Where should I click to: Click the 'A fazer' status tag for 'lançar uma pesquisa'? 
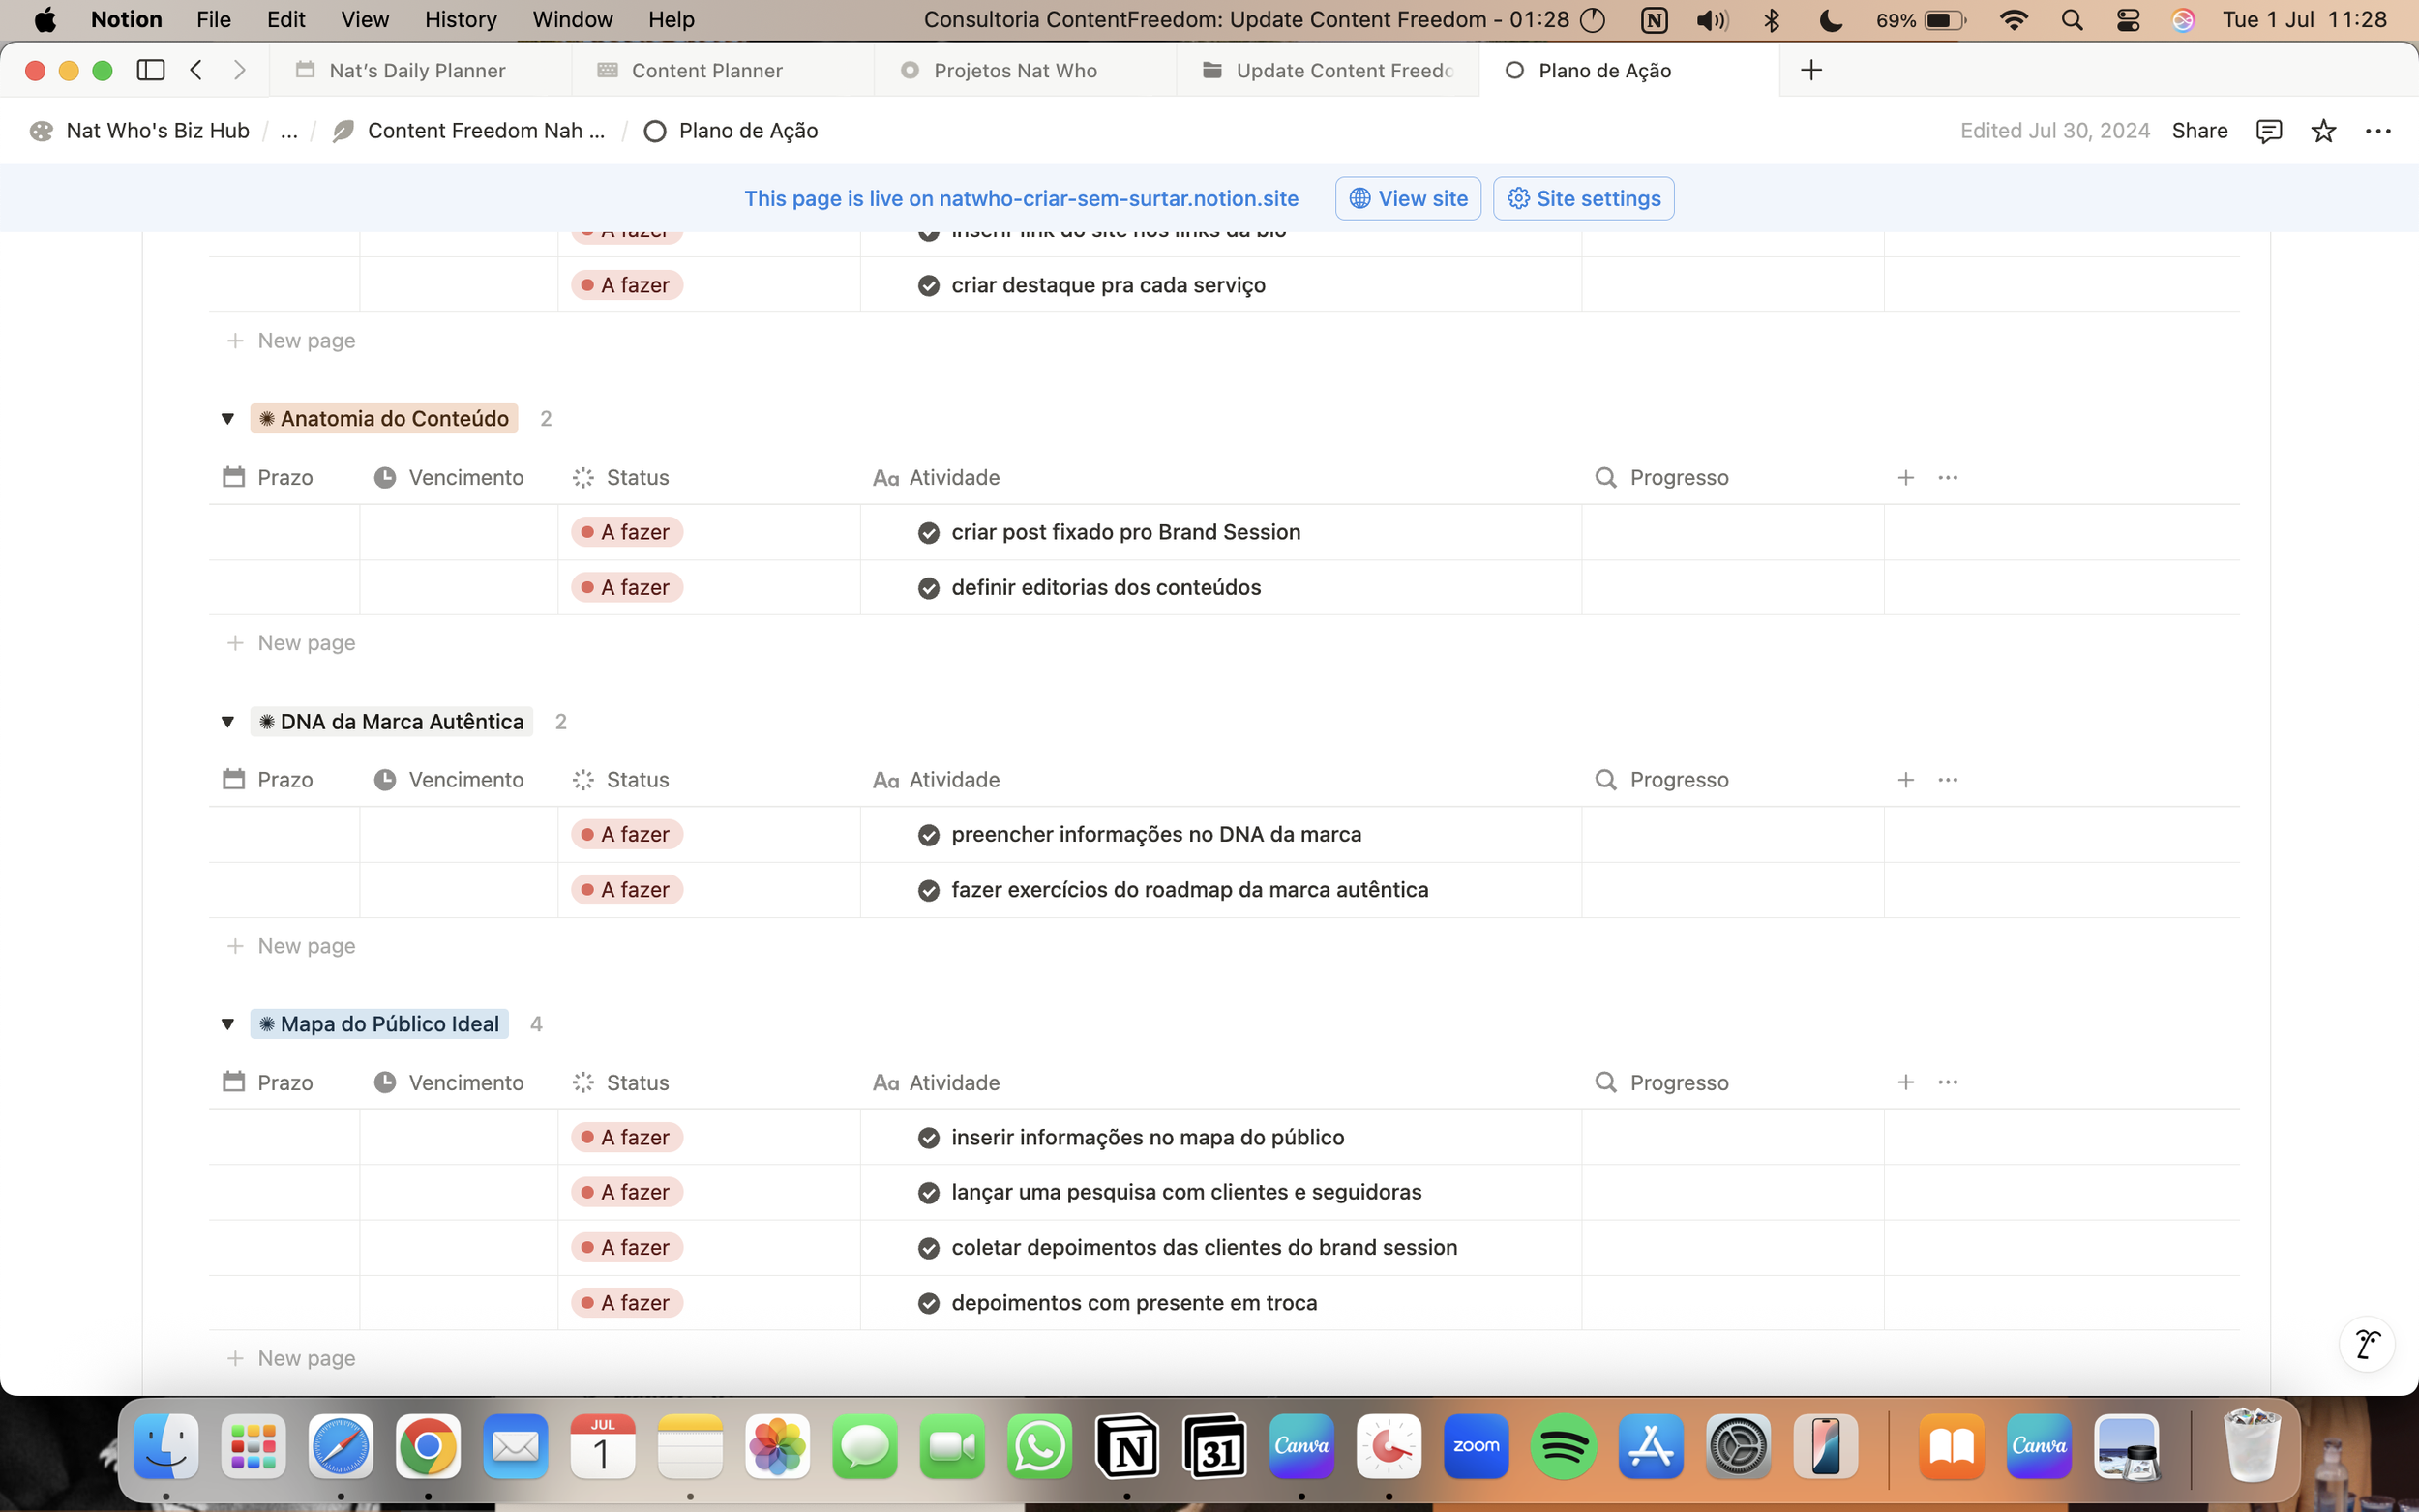[627, 1192]
